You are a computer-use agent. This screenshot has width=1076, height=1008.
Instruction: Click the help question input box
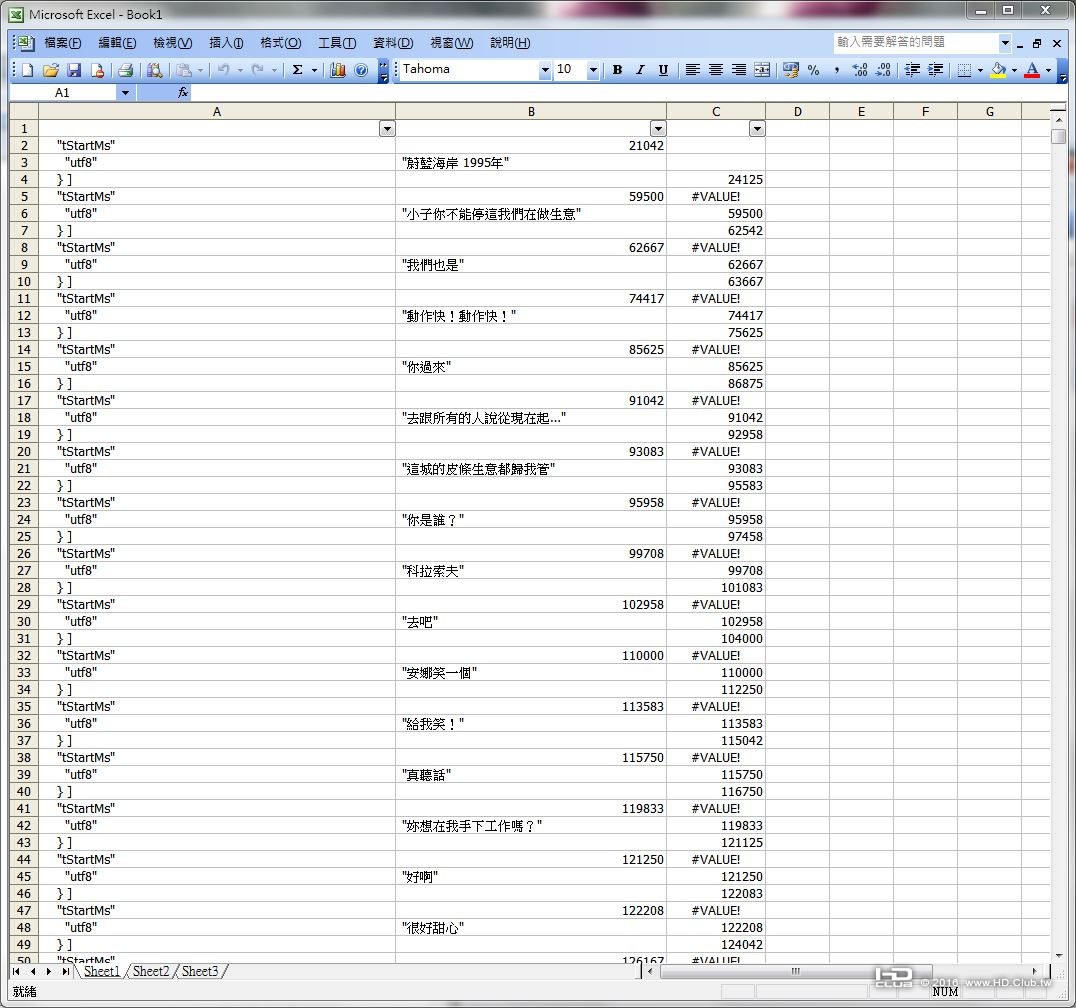[x=916, y=43]
